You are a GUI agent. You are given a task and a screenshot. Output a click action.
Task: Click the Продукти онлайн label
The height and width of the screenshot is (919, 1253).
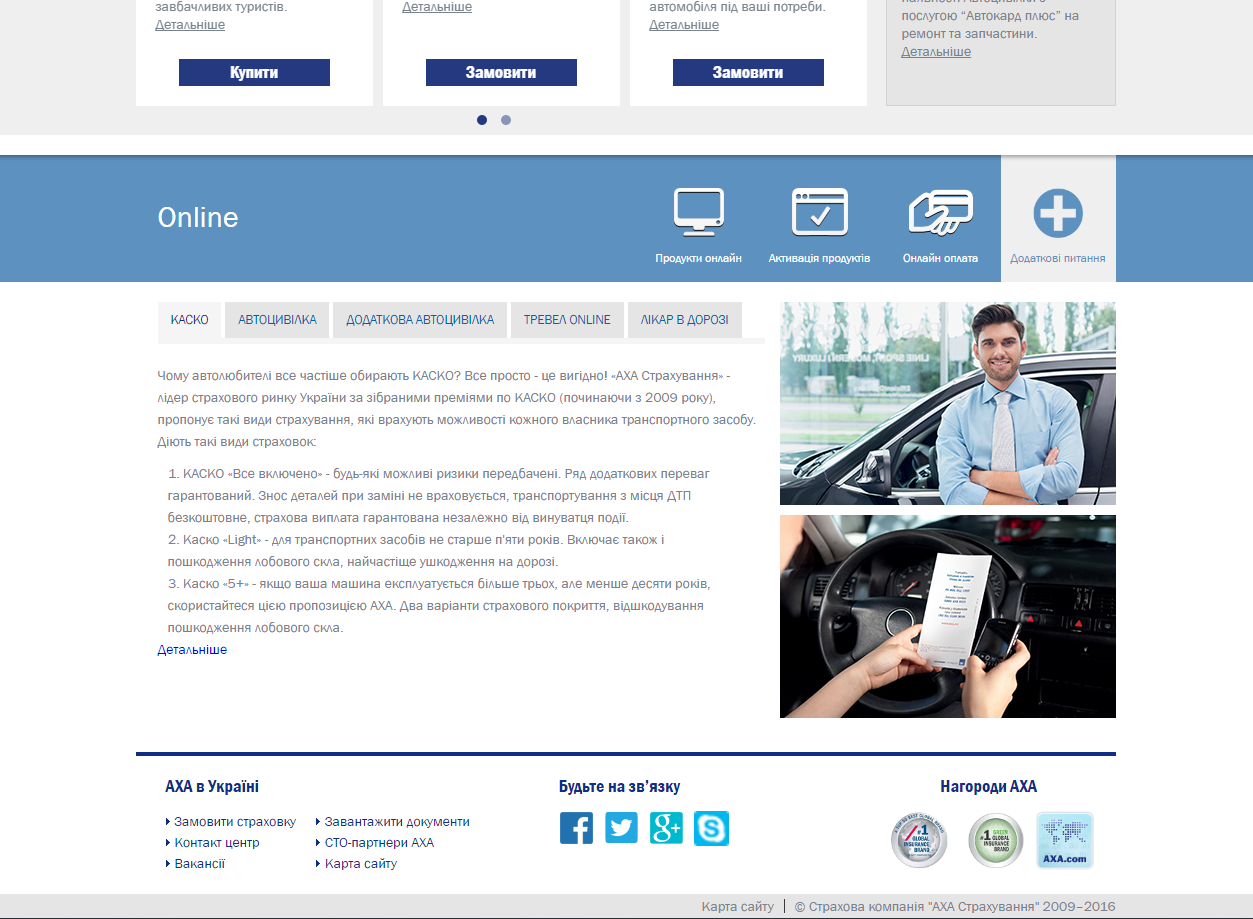699,258
